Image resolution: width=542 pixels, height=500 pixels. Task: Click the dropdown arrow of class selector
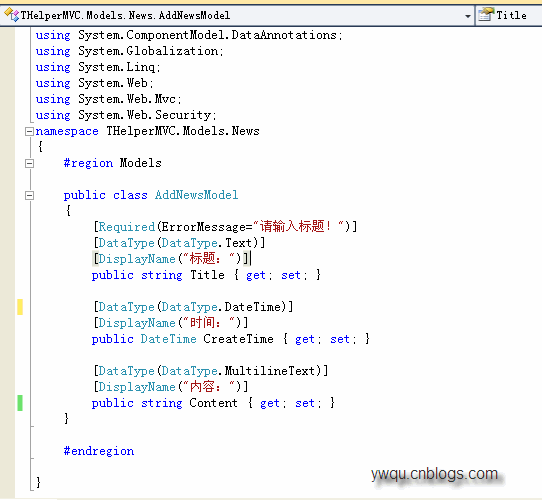[x=468, y=16]
